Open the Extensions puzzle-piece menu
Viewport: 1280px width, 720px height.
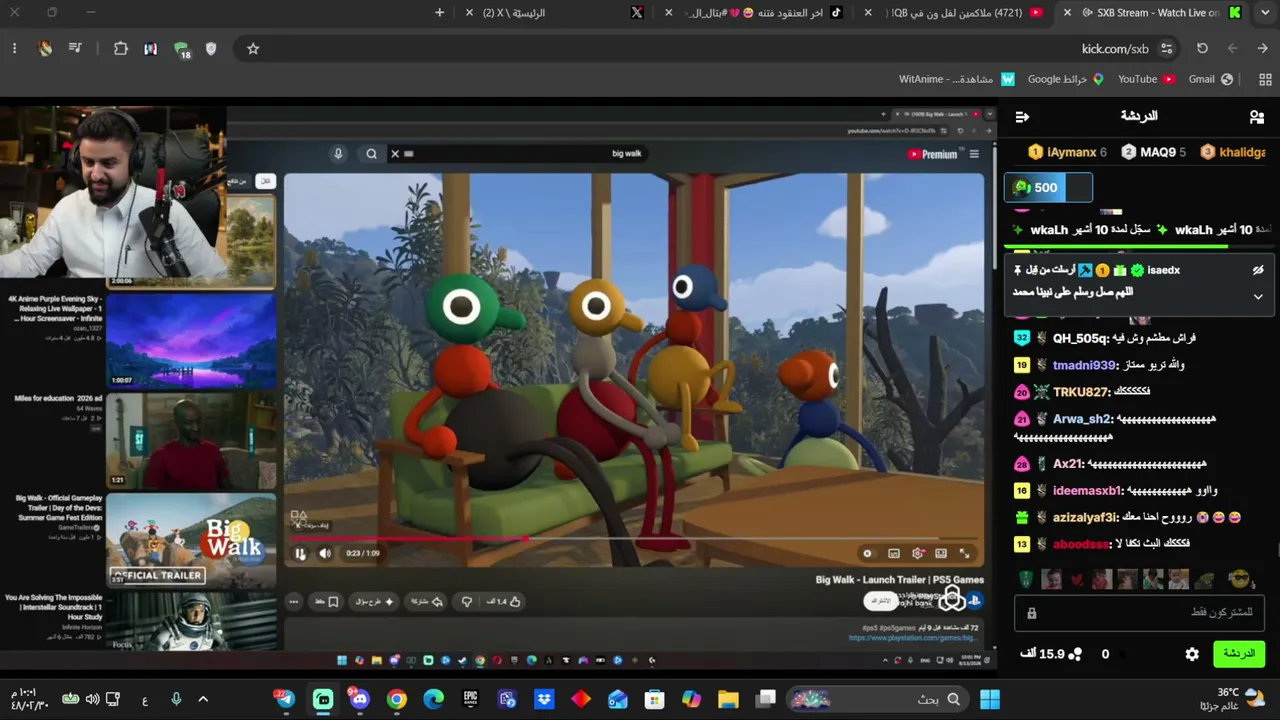coord(121,49)
